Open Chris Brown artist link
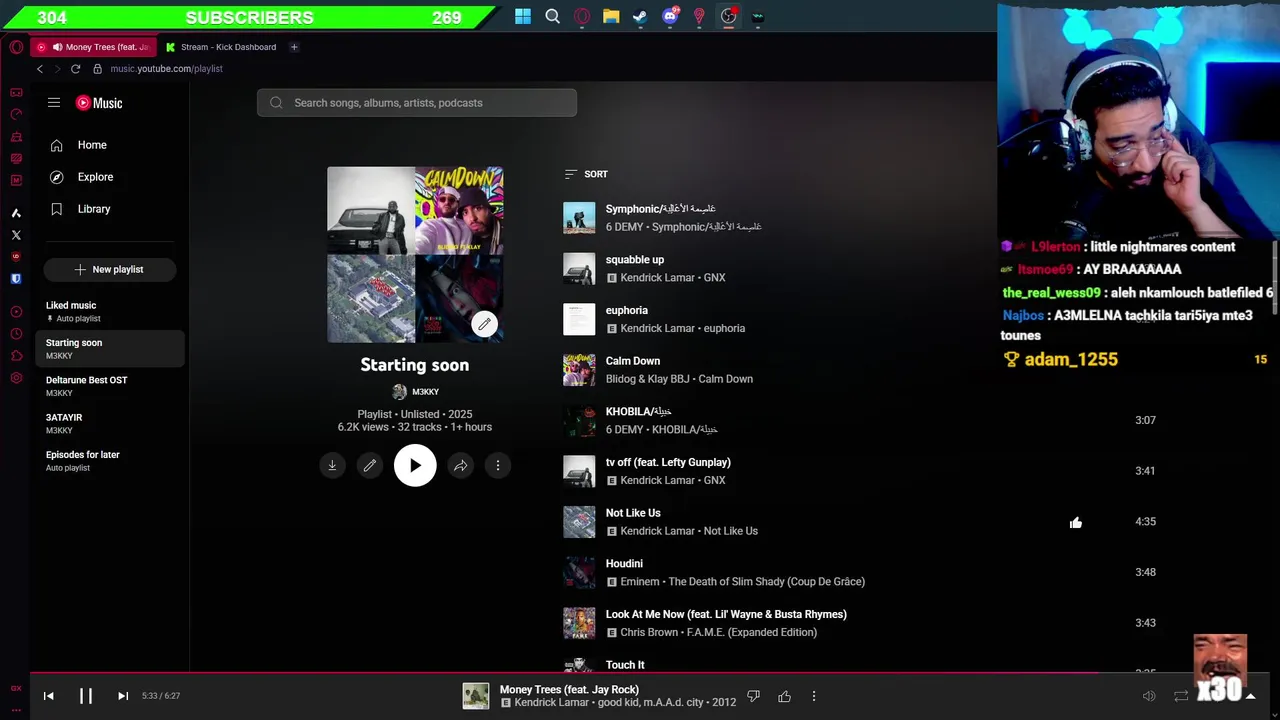1280x720 pixels. pos(649,632)
